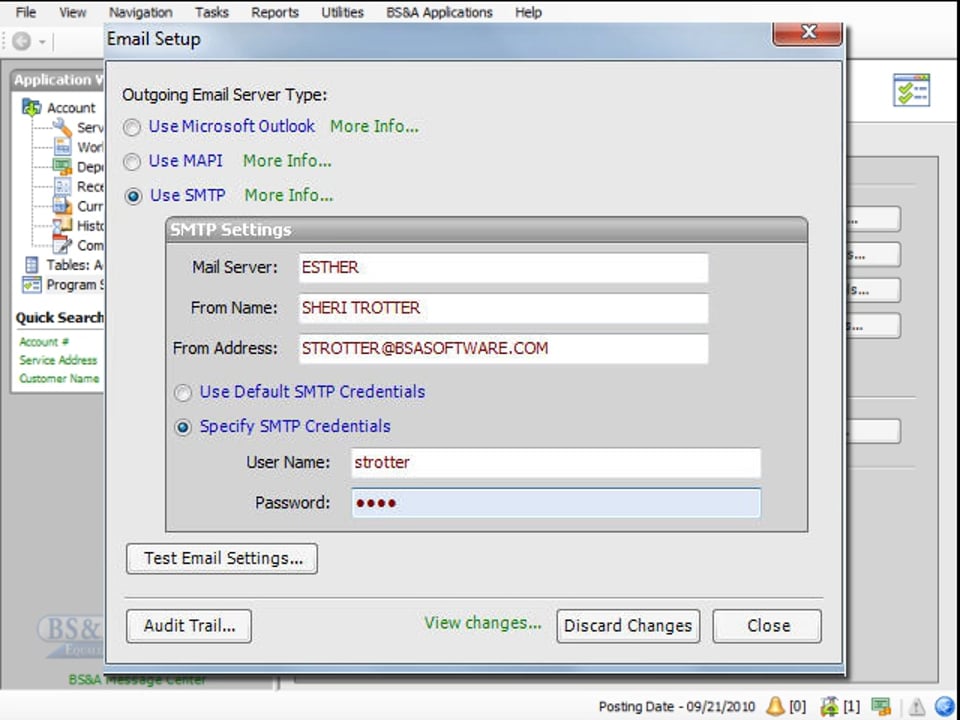Click the users icon showing [1]
Viewport: 960px width, 720px height.
click(x=830, y=707)
